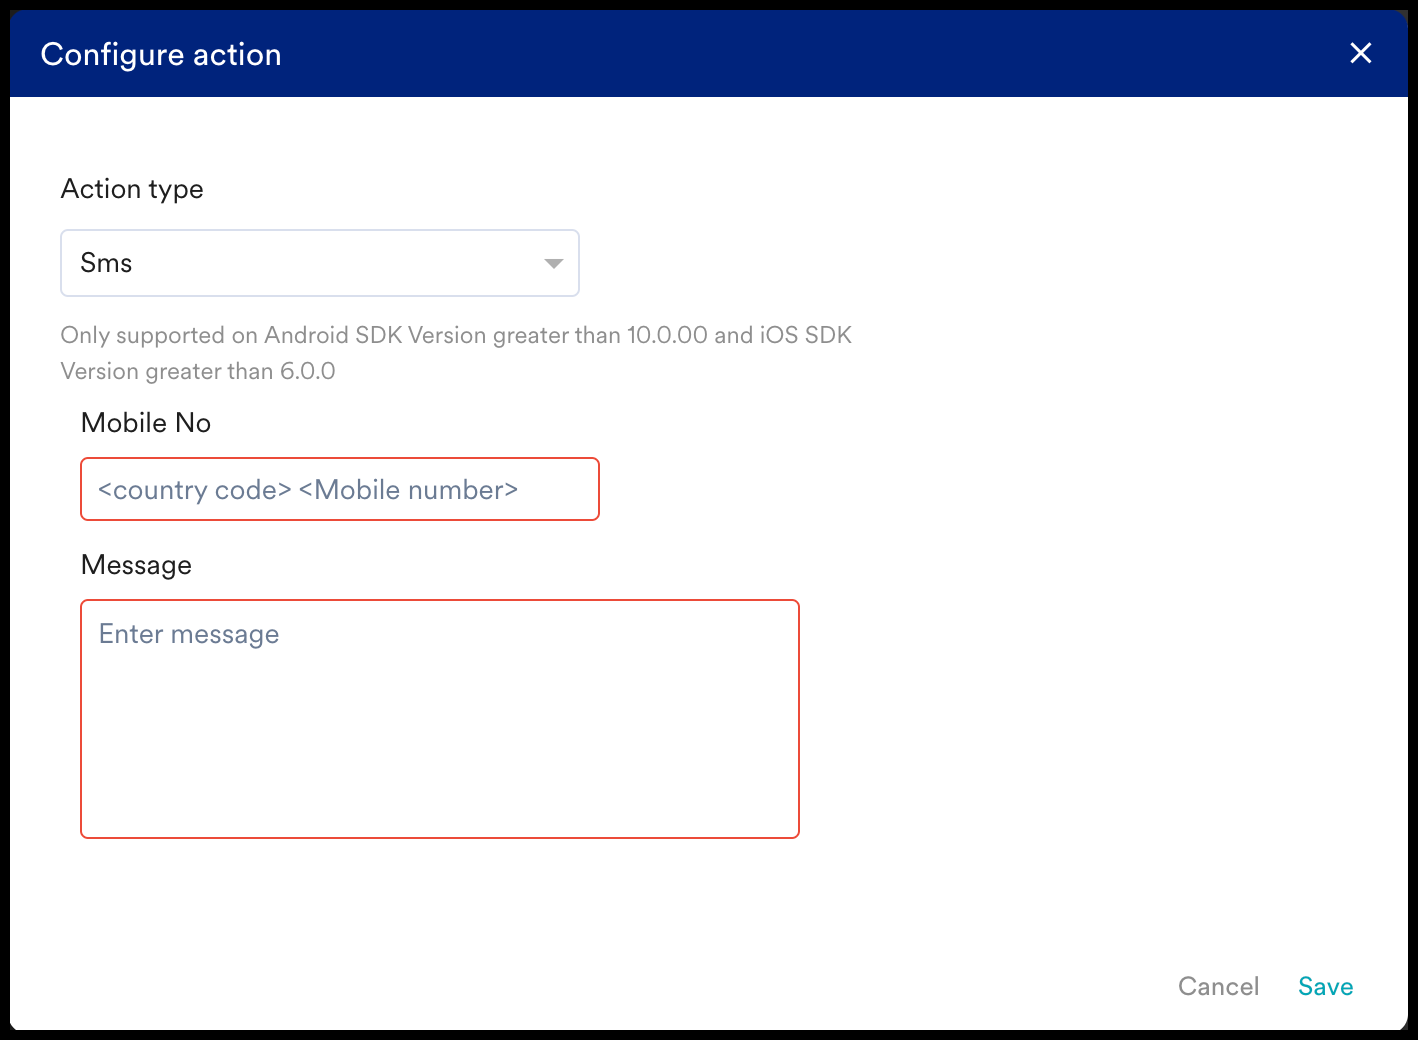This screenshot has height=1040, width=1418.
Task: Click the Mobile number placeholder portion
Action: point(408,490)
